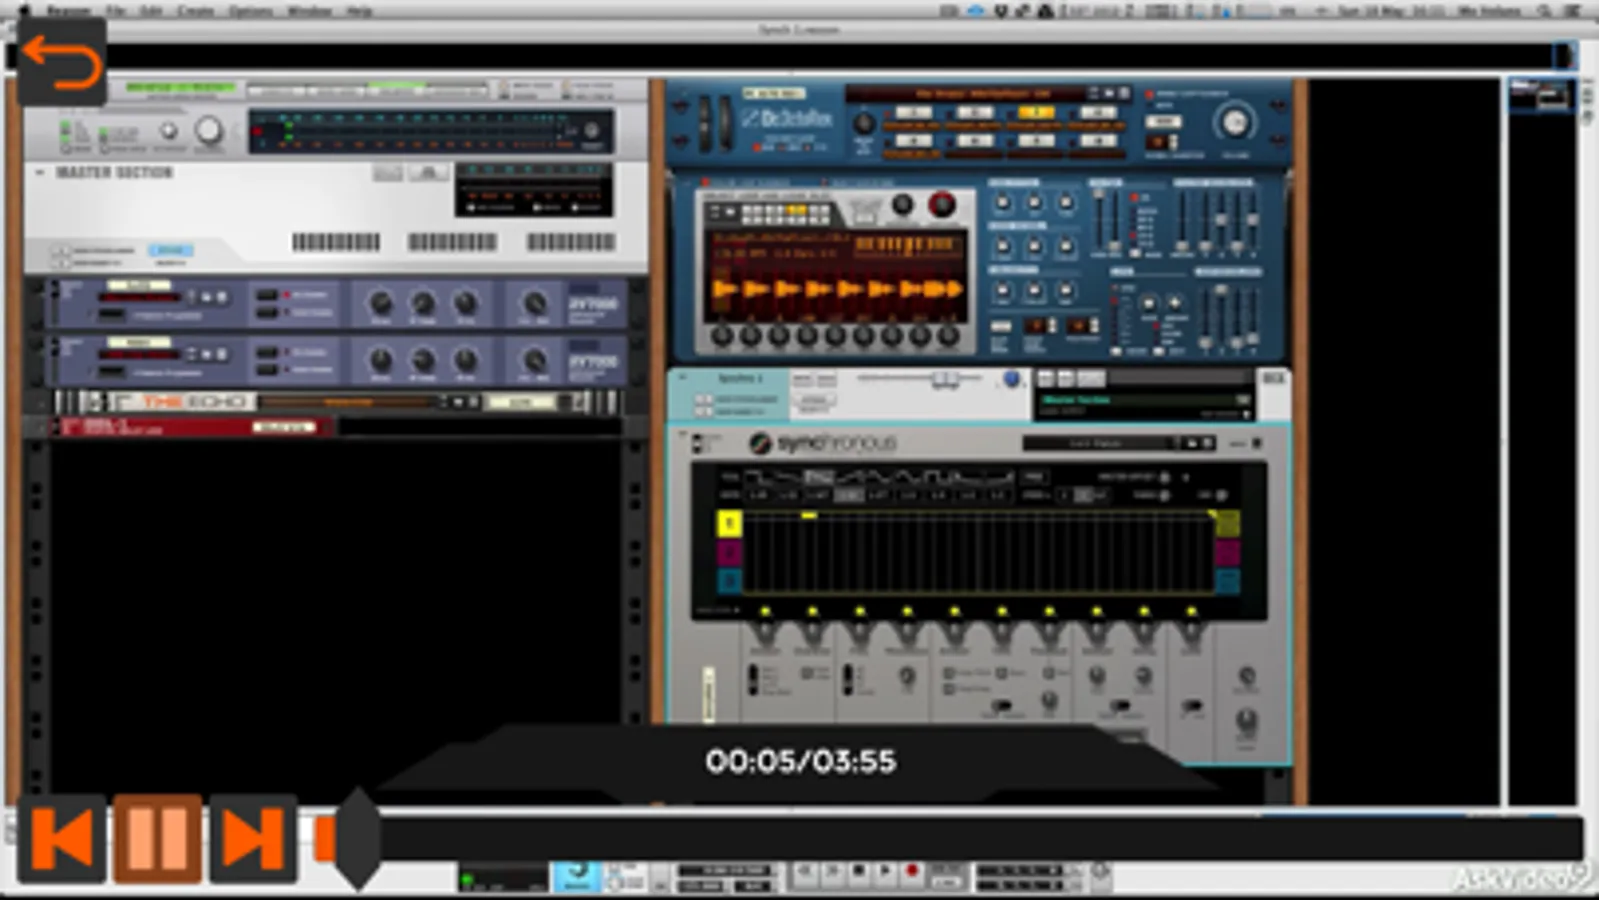Skip to the next video chapter
1599x900 pixels.
(x=252, y=838)
